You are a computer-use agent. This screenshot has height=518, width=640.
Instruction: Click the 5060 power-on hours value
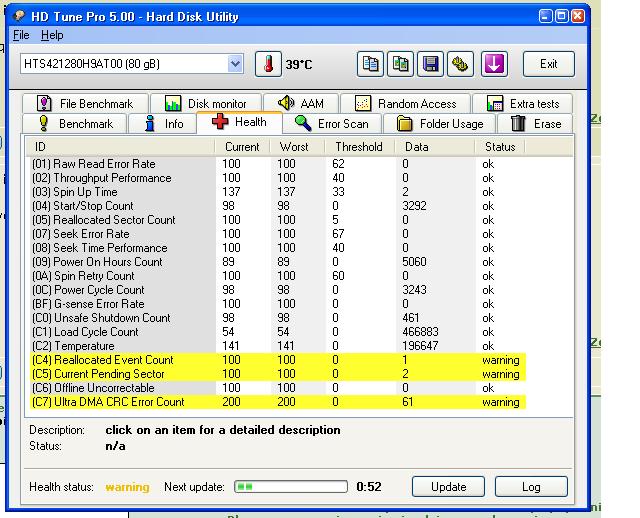click(414, 262)
